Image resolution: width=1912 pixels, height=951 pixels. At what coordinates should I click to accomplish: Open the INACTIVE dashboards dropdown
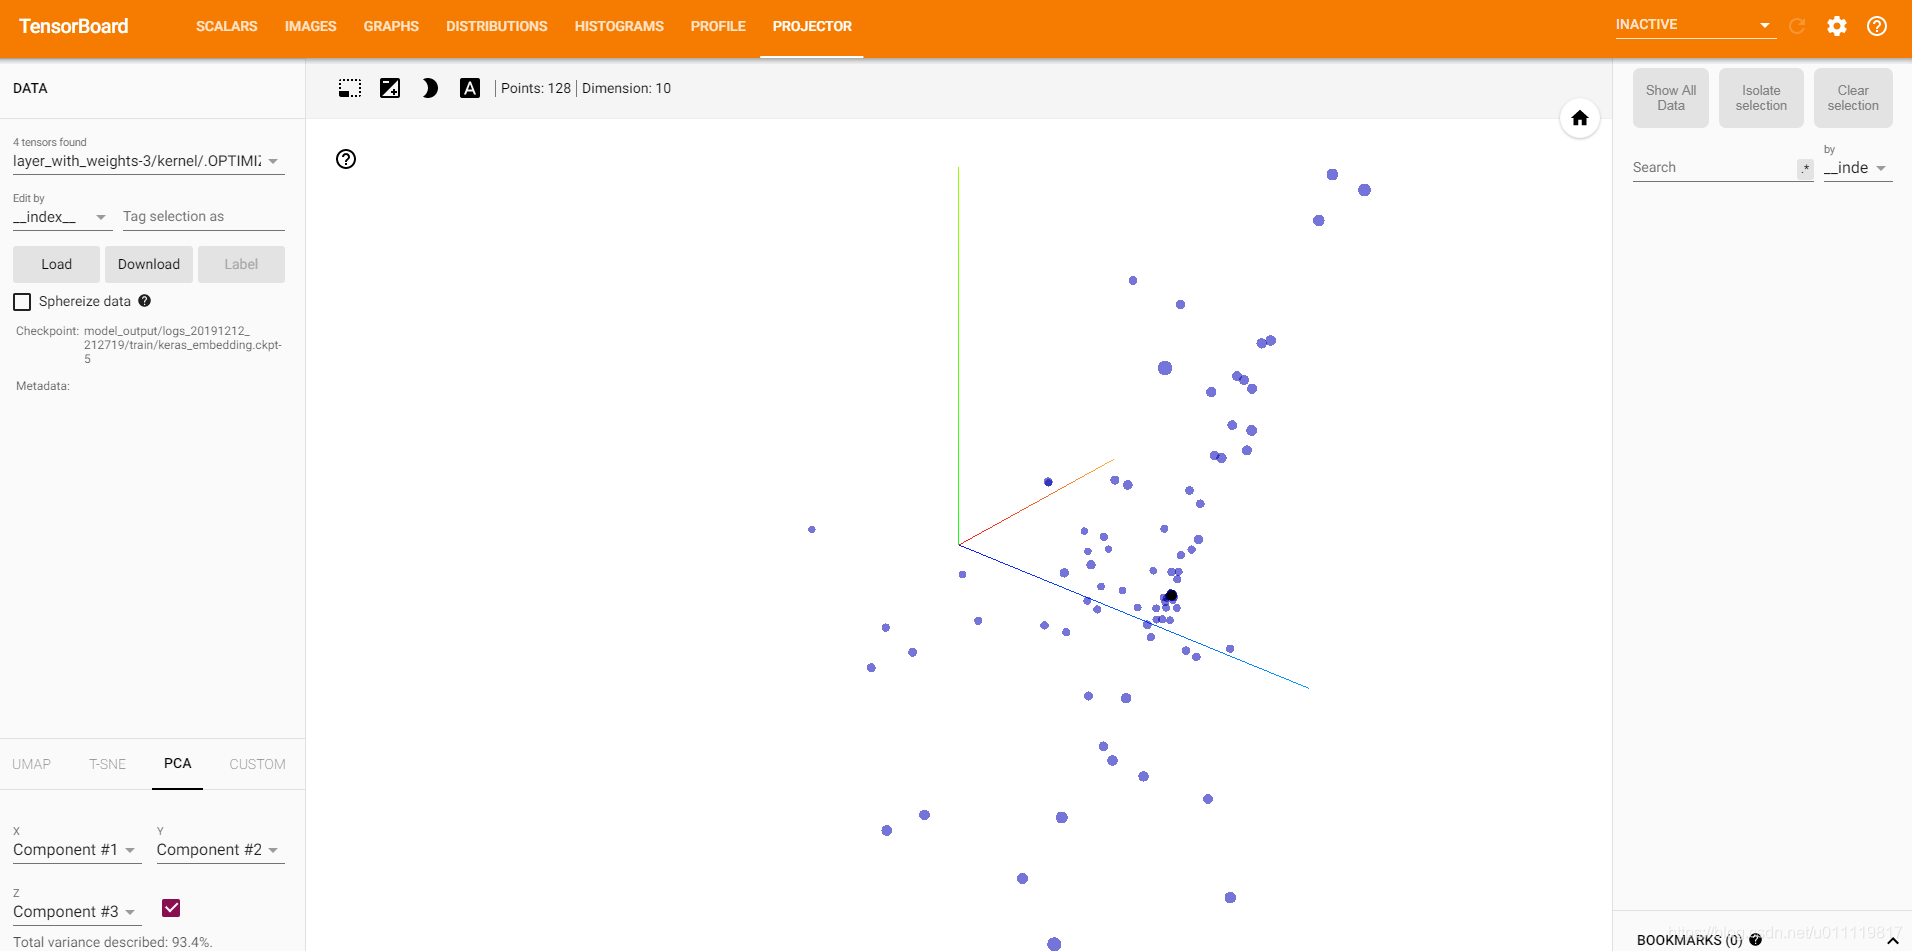coord(1695,25)
